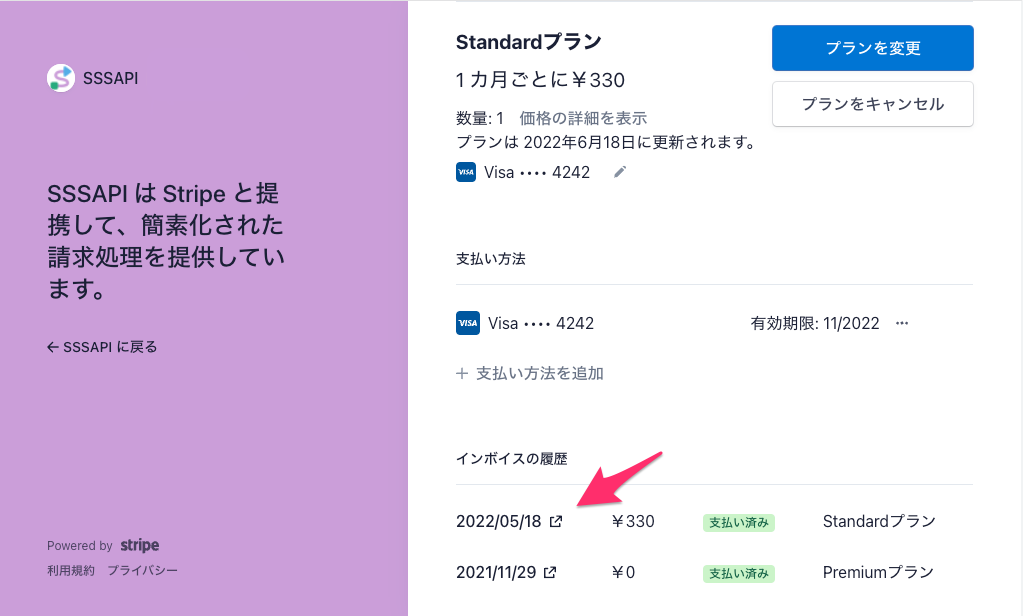The width and height of the screenshot is (1023, 616).
Task: Click 支払い方法を追加 to add a payment method
Action: [539, 373]
